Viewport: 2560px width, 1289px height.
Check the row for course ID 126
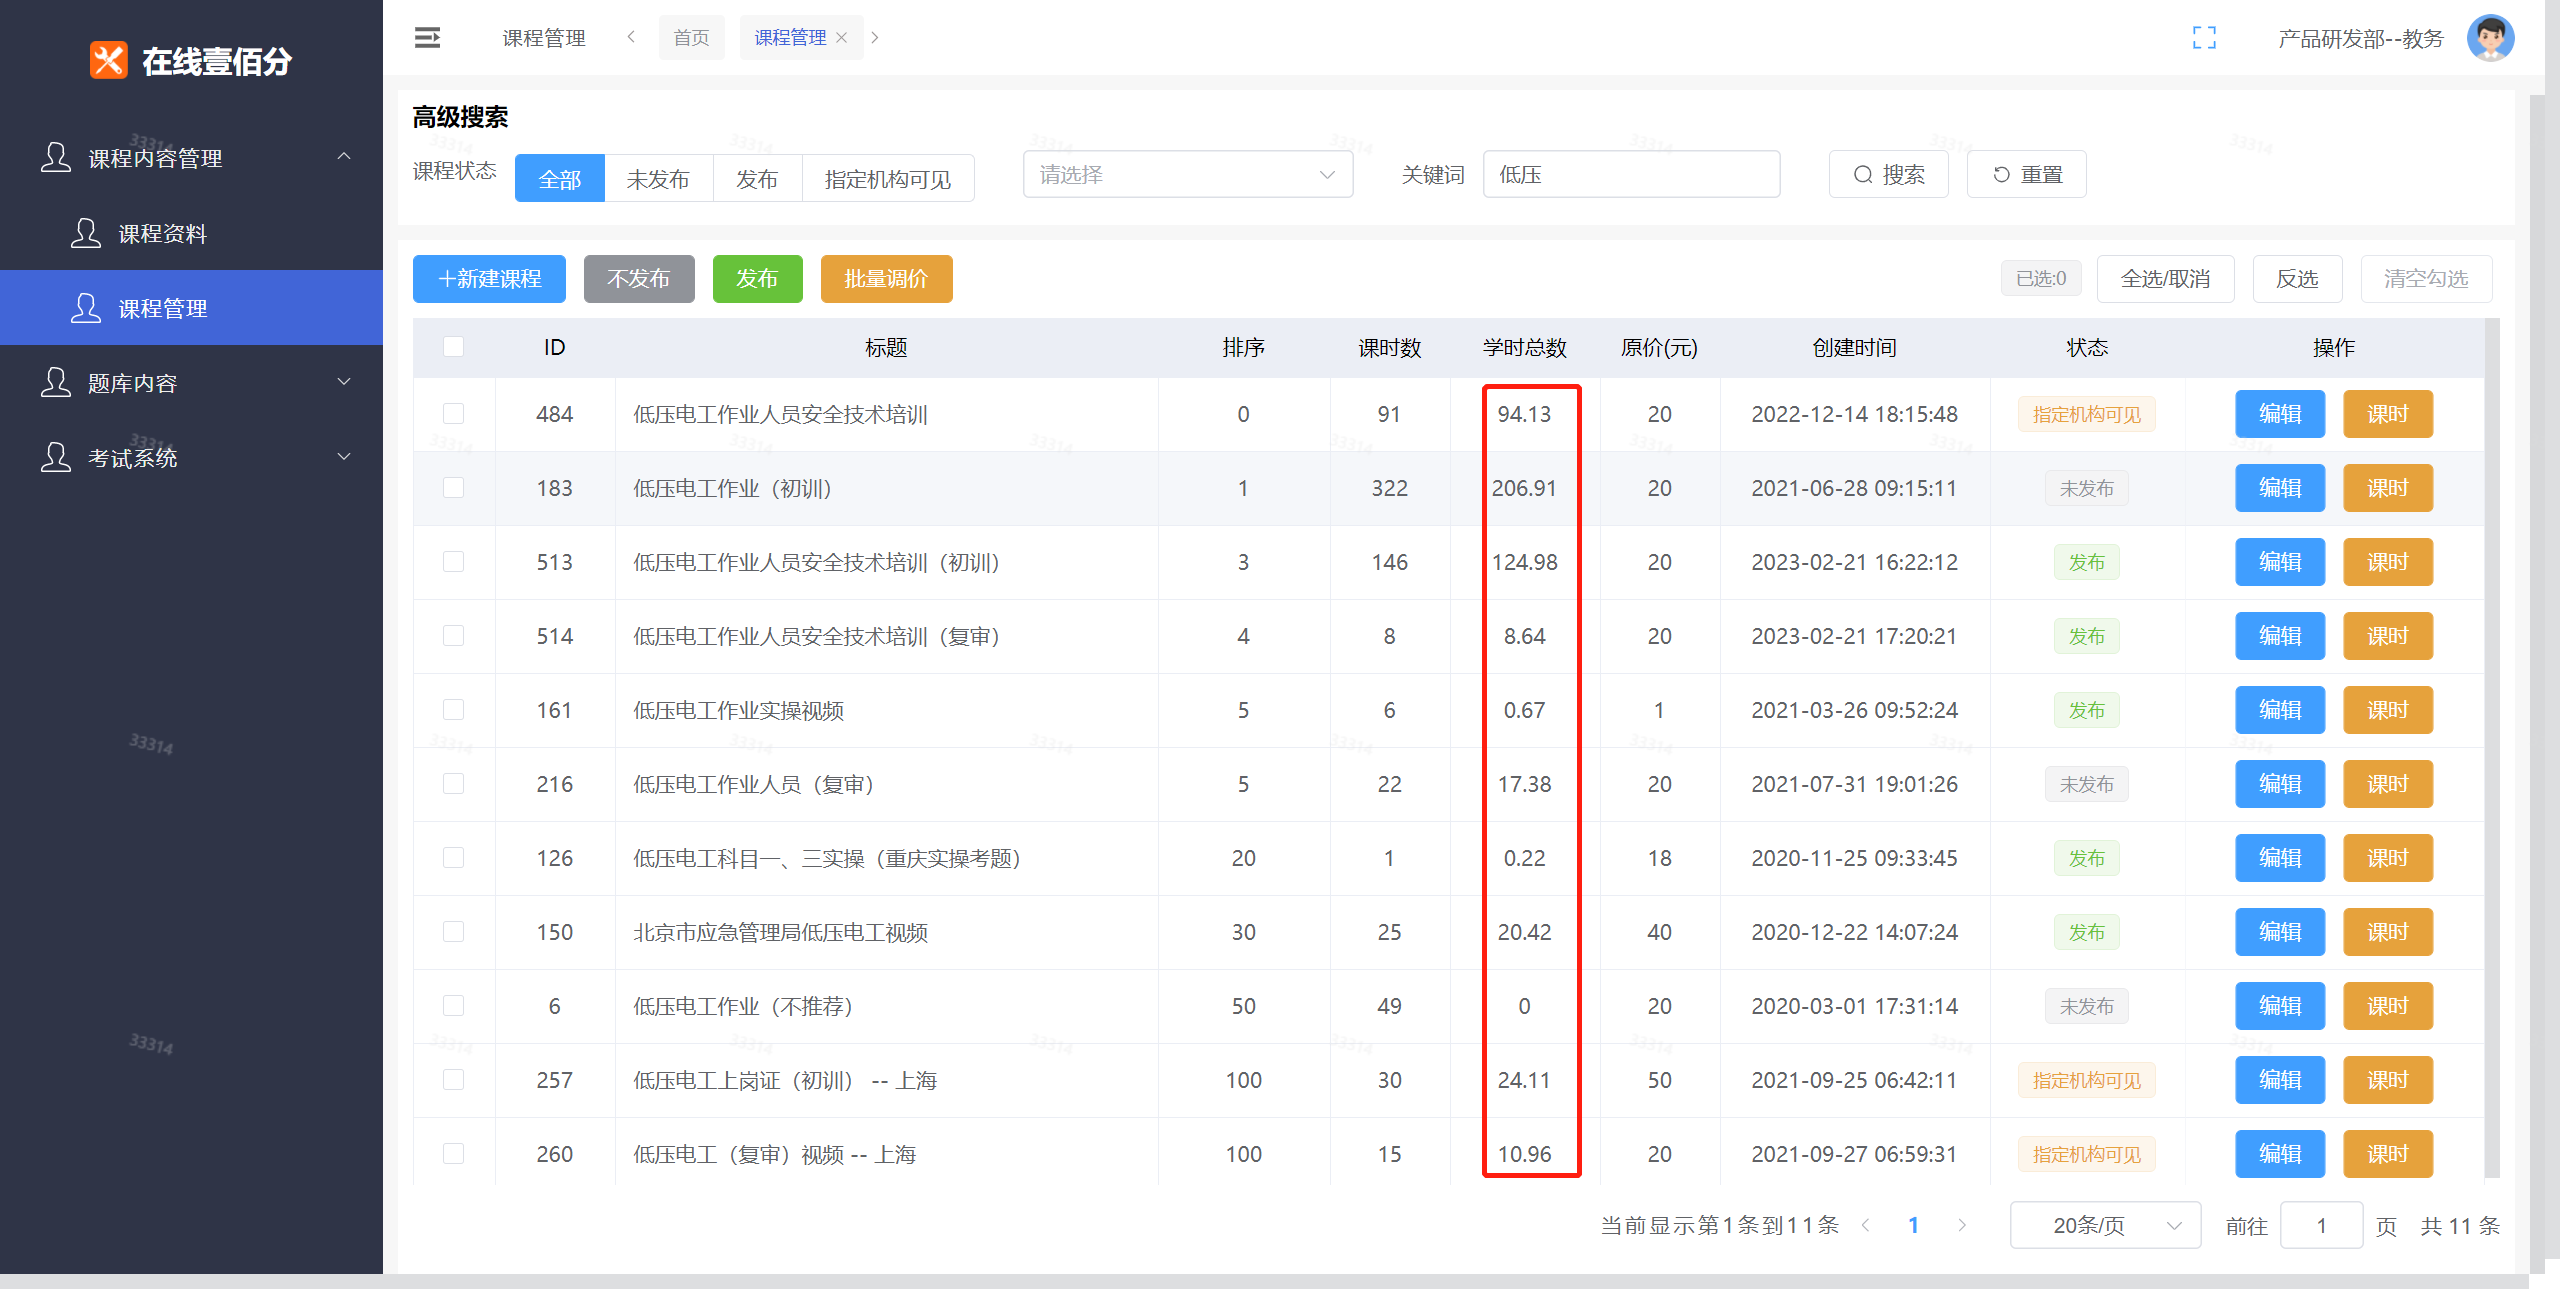(453, 858)
